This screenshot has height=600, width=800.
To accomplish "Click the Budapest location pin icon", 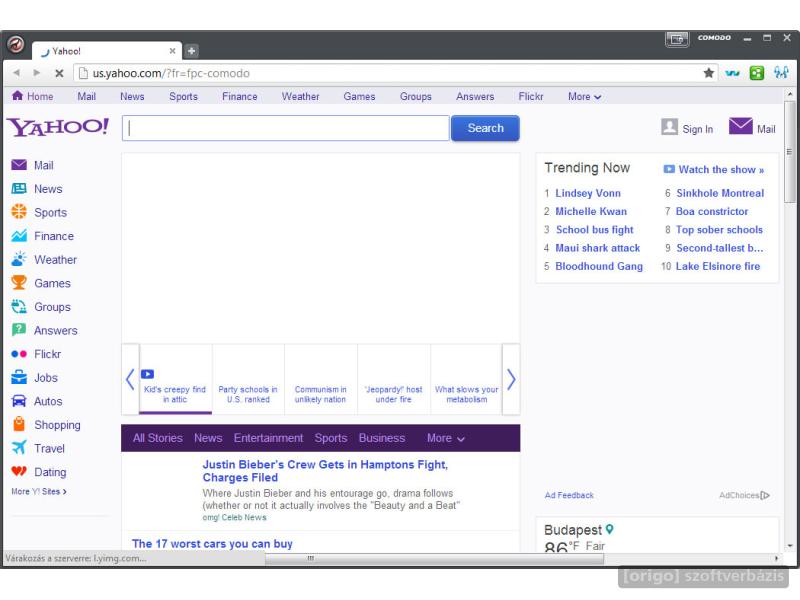I will pos(609,530).
